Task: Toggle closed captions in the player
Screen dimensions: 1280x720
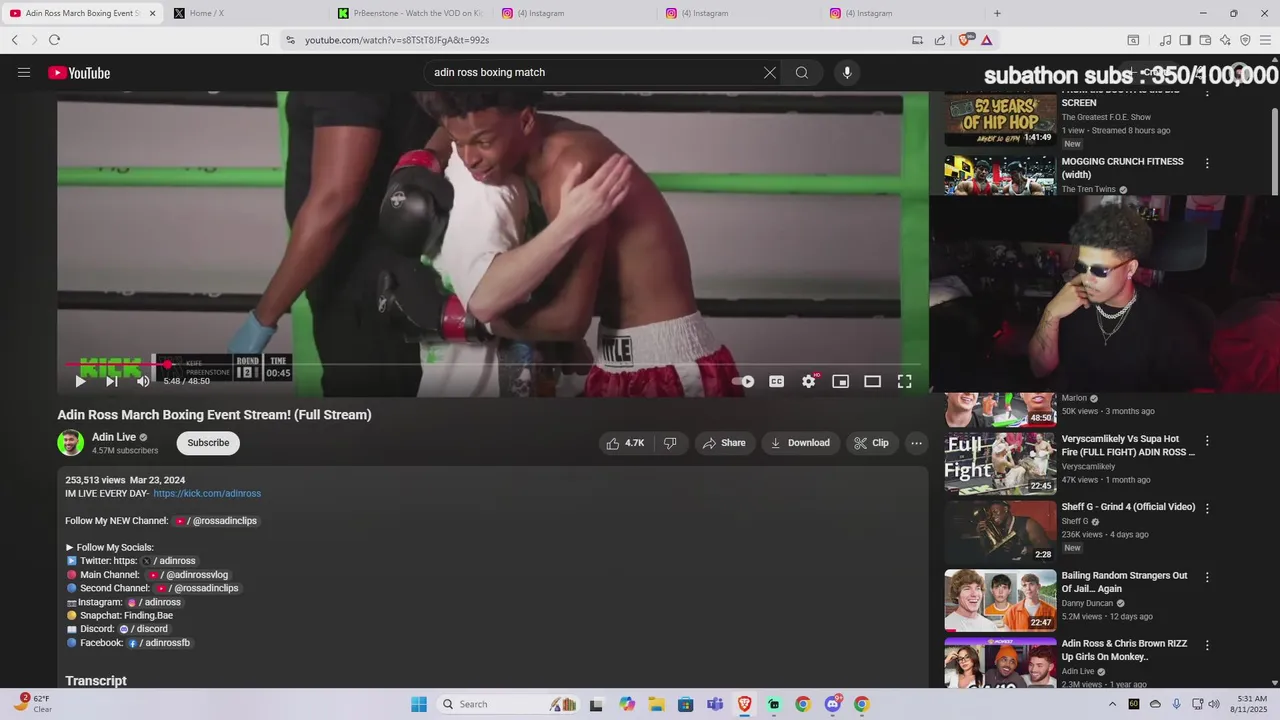Action: [x=776, y=381]
